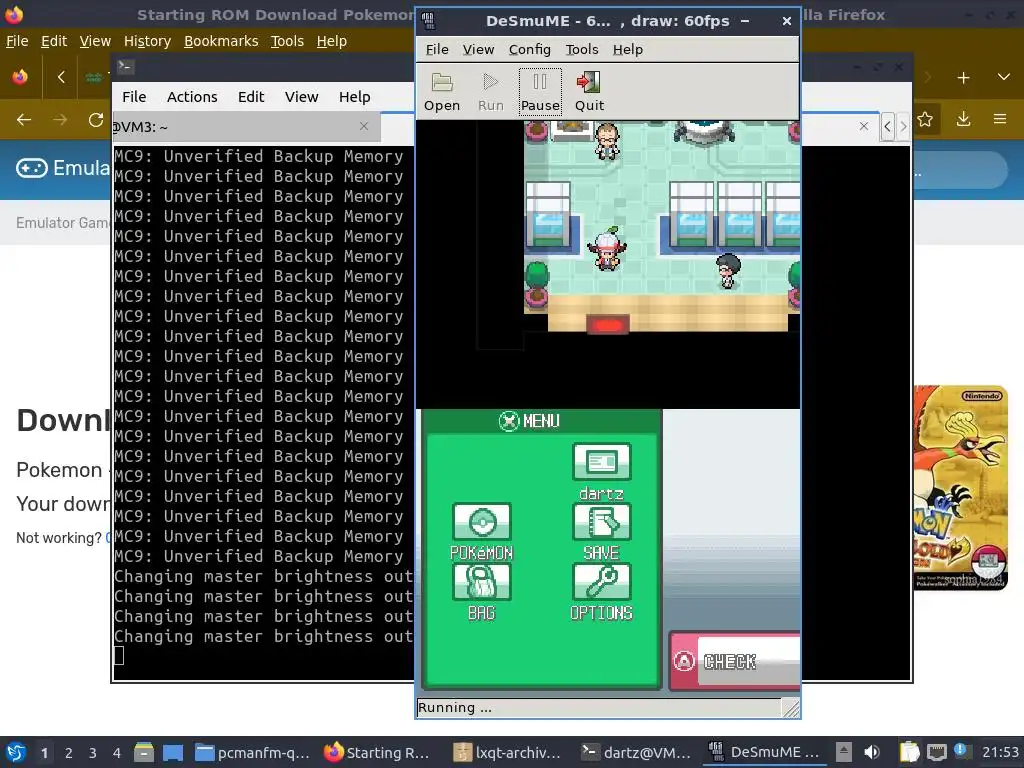The height and width of the screenshot is (768, 1024).
Task: Click the DeSmuME Quit toolbar icon
Action: pos(589,92)
